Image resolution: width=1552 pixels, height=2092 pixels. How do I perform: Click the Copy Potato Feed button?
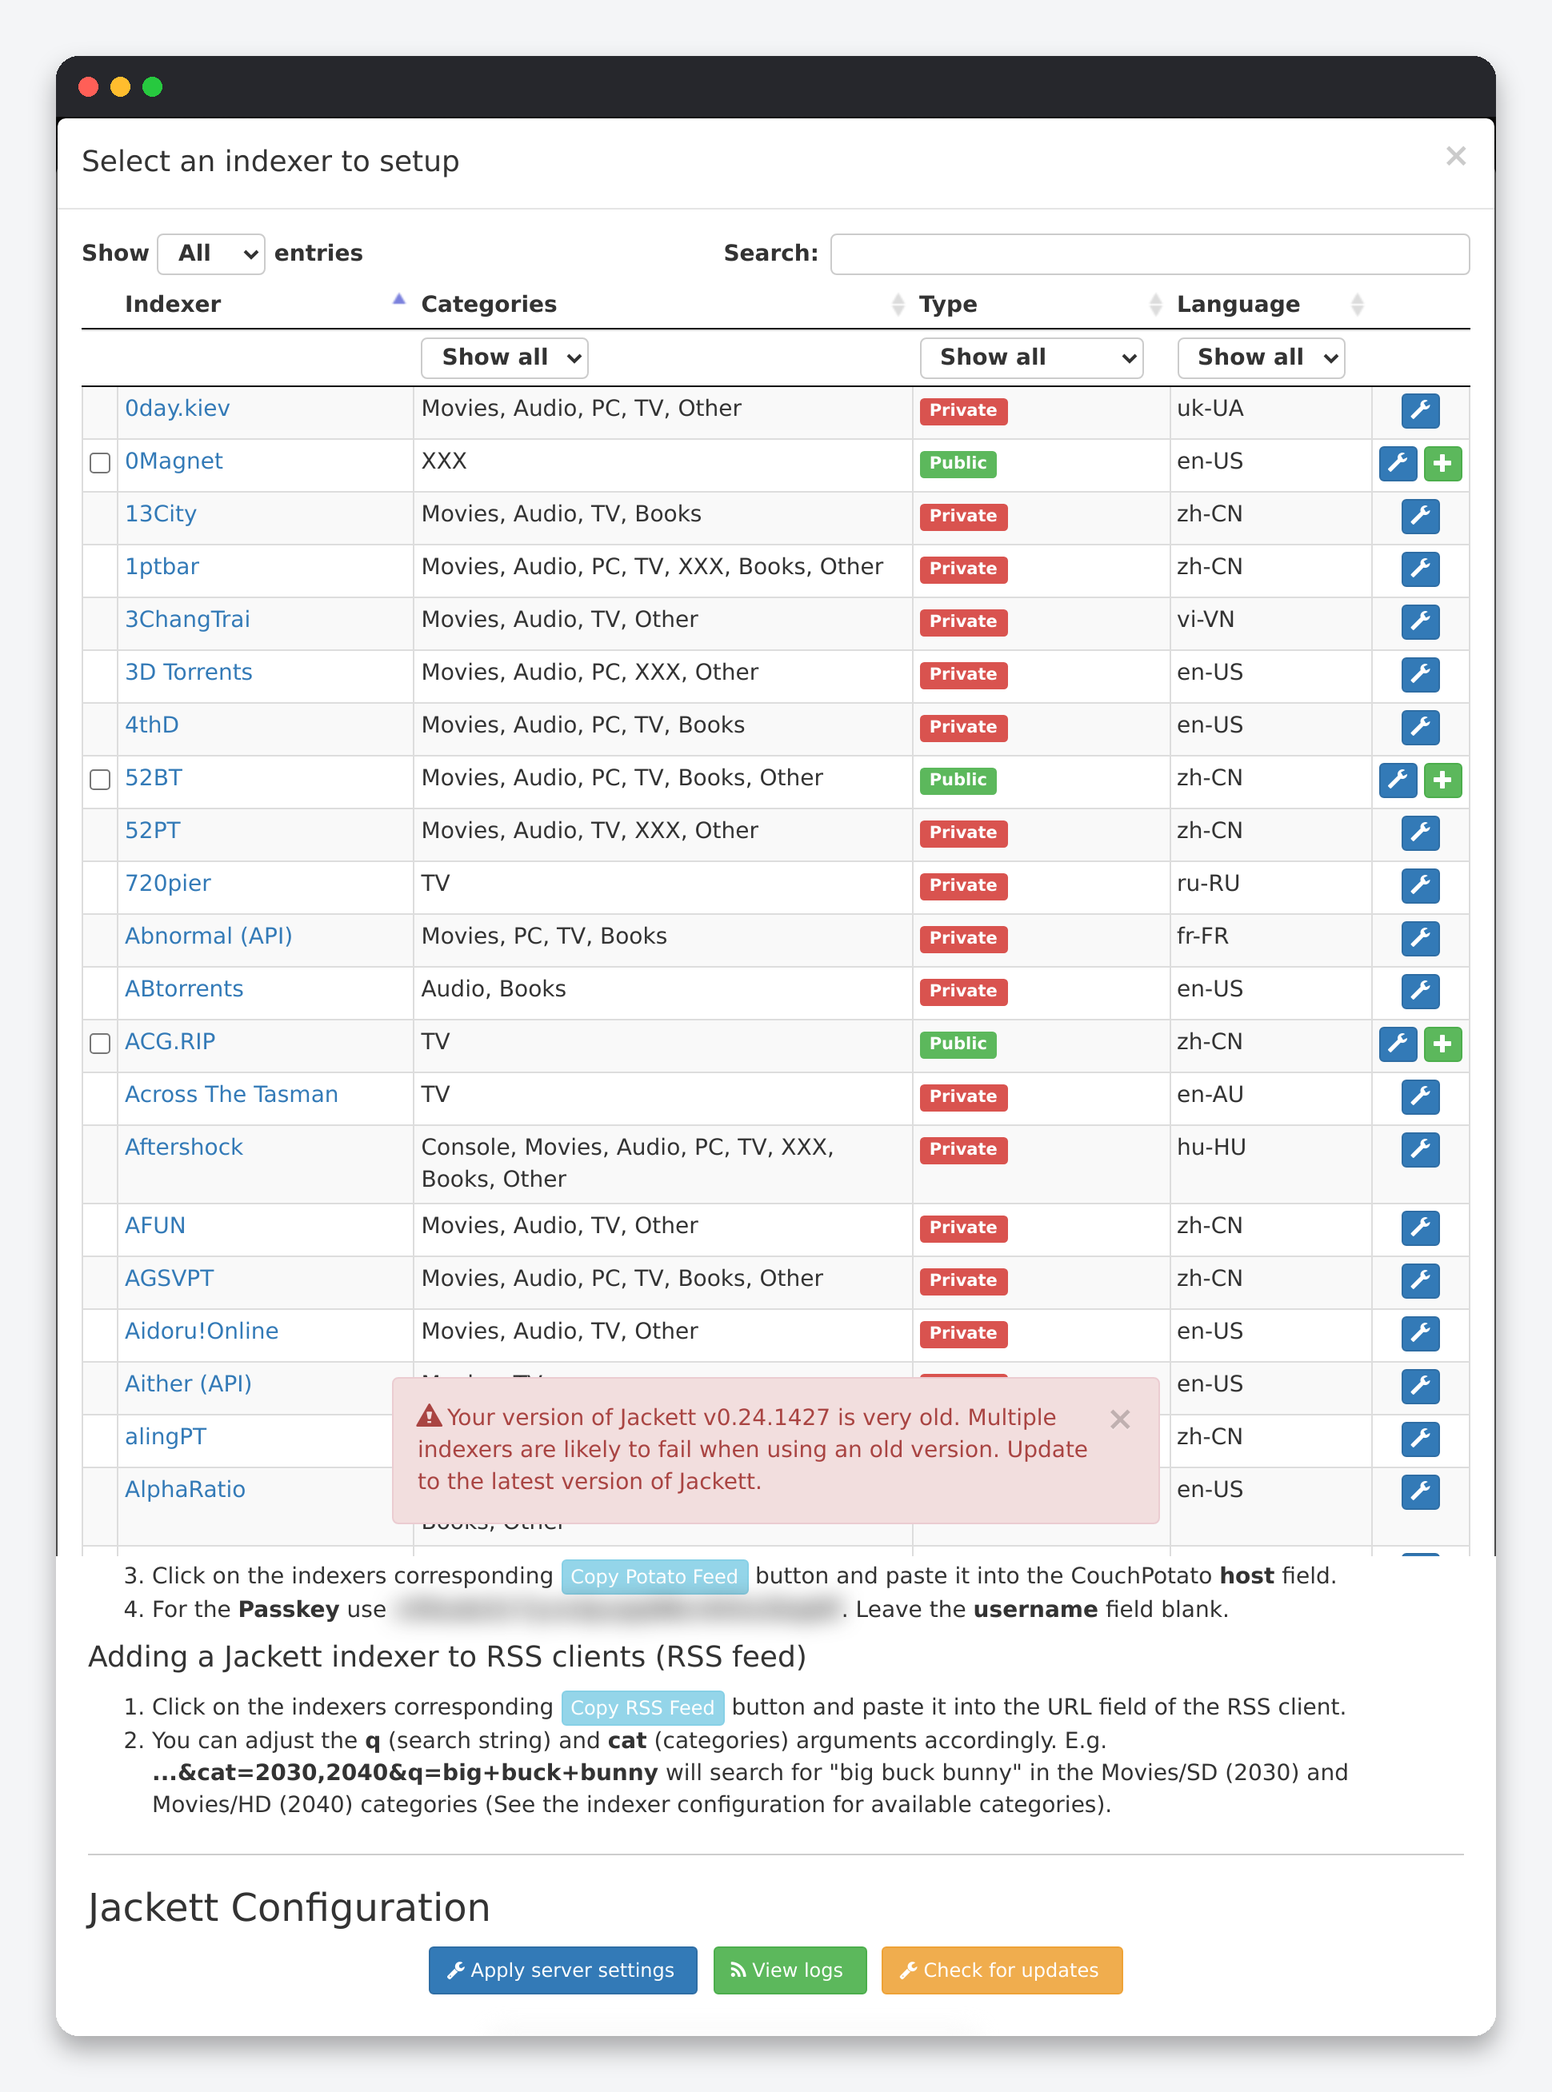(x=654, y=1577)
